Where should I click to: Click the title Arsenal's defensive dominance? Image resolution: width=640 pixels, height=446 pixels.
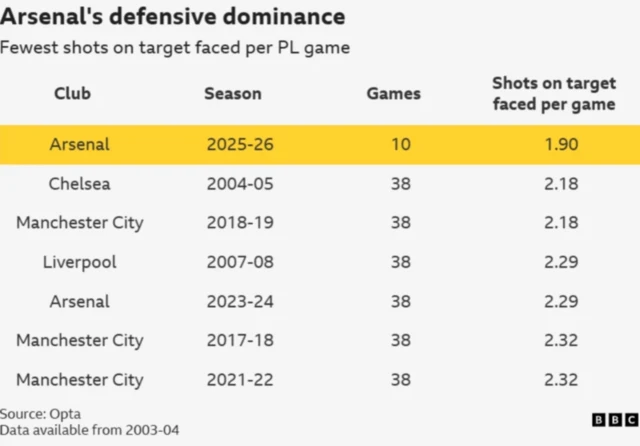pos(174,17)
